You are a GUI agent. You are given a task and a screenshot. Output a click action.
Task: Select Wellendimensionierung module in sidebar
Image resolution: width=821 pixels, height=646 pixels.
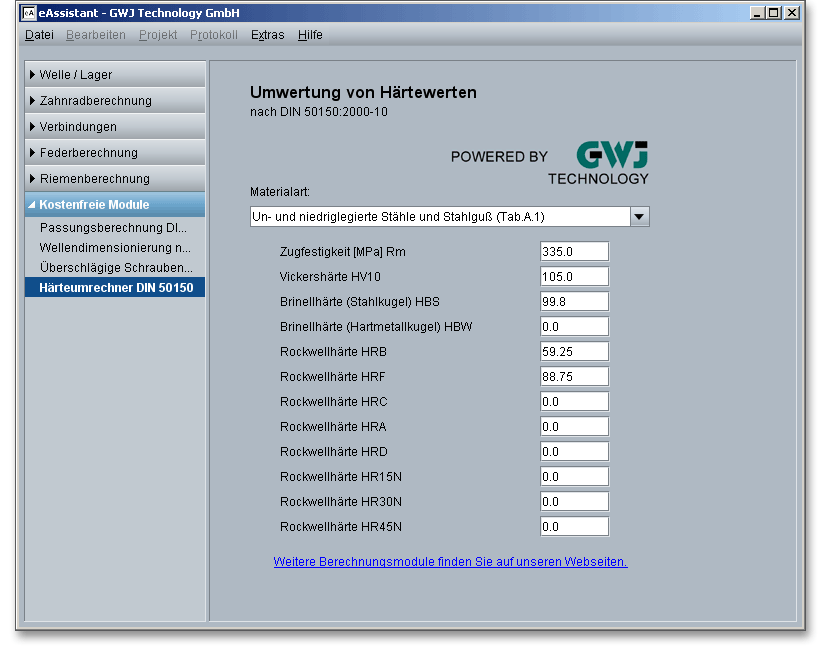coord(115,248)
